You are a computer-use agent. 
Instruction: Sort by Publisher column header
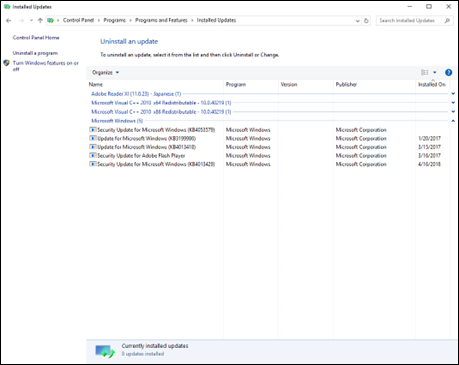coord(346,84)
